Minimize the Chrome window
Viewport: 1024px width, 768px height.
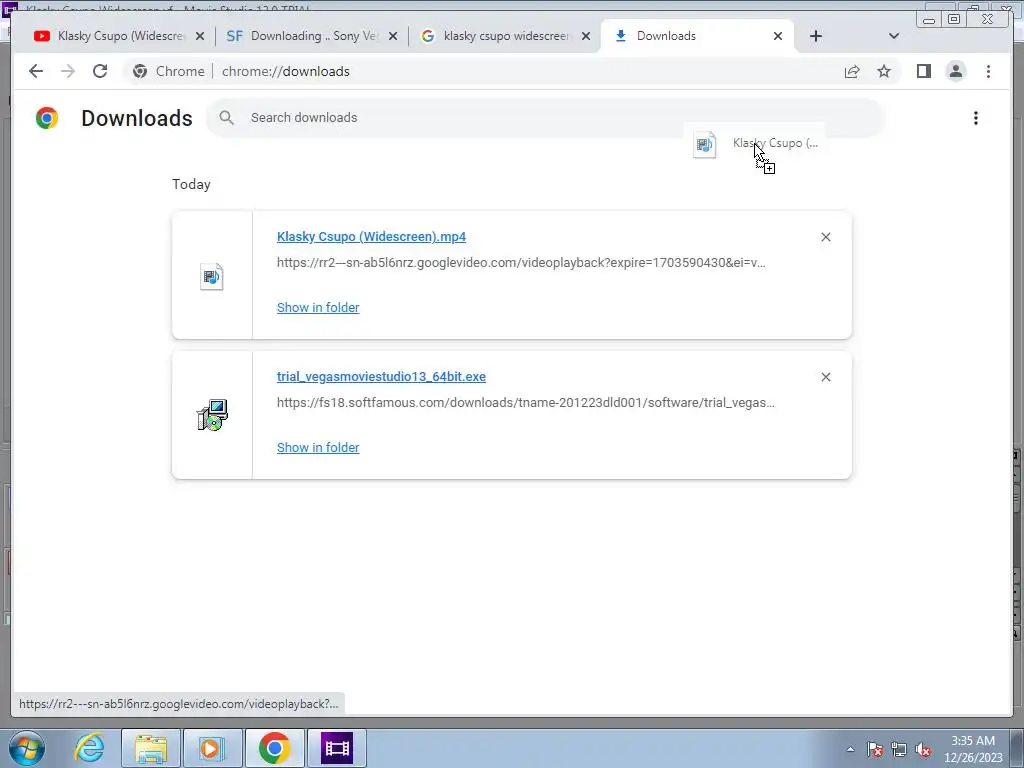(x=929, y=19)
